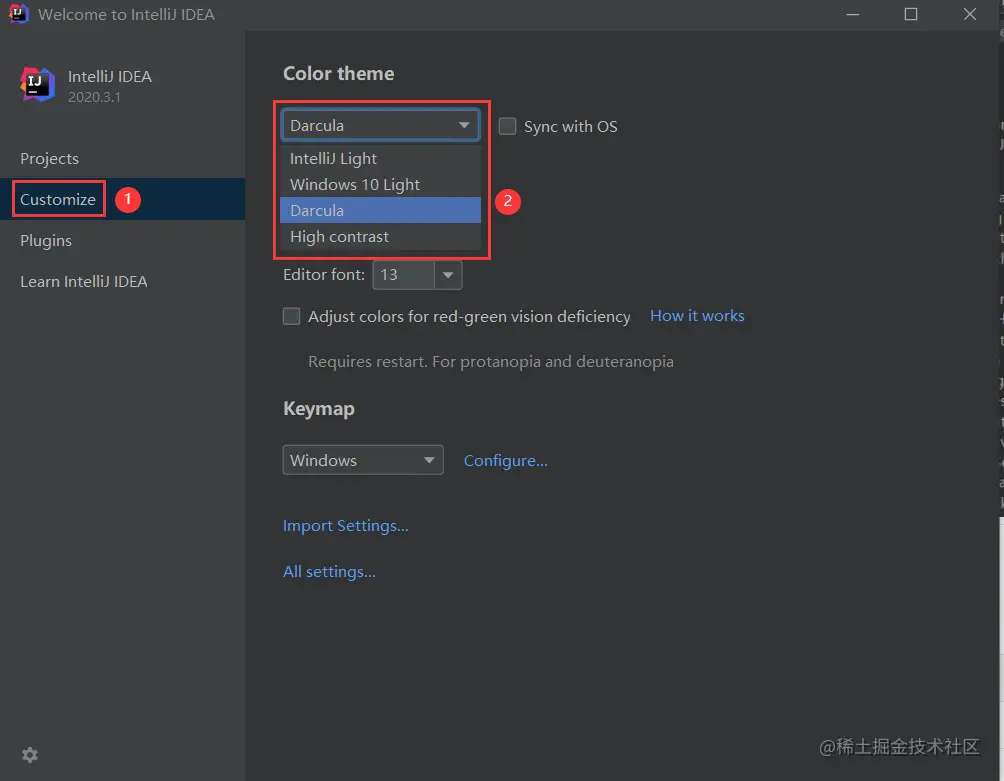Click the Editor font value field
This screenshot has width=1004, height=781.
404,275
